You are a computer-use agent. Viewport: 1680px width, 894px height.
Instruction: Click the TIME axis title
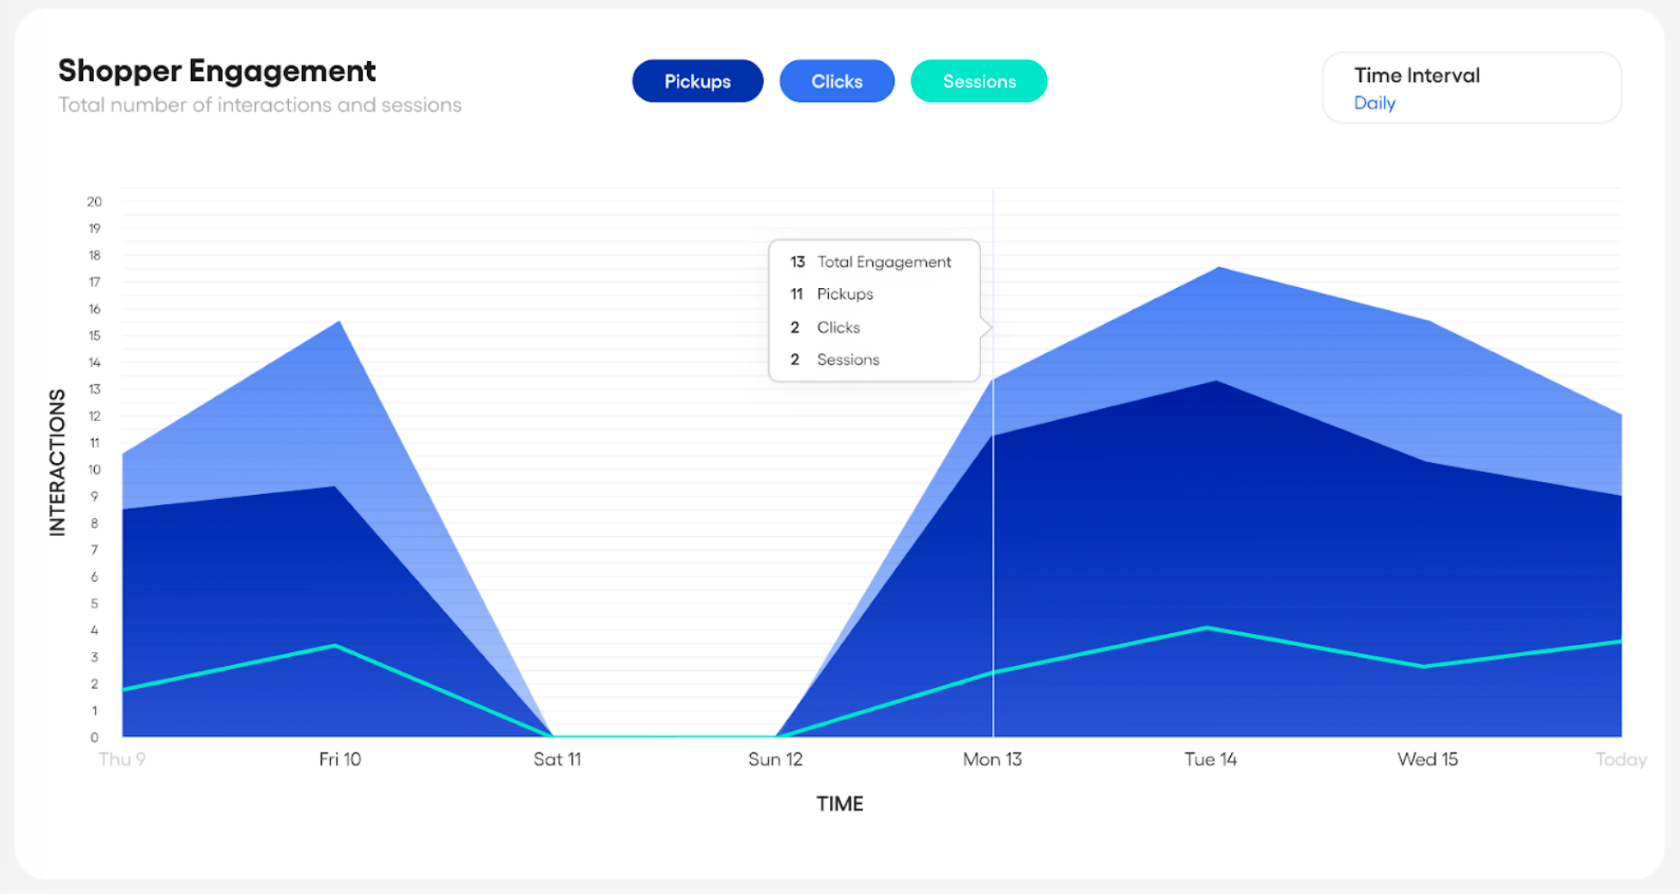pos(839,804)
